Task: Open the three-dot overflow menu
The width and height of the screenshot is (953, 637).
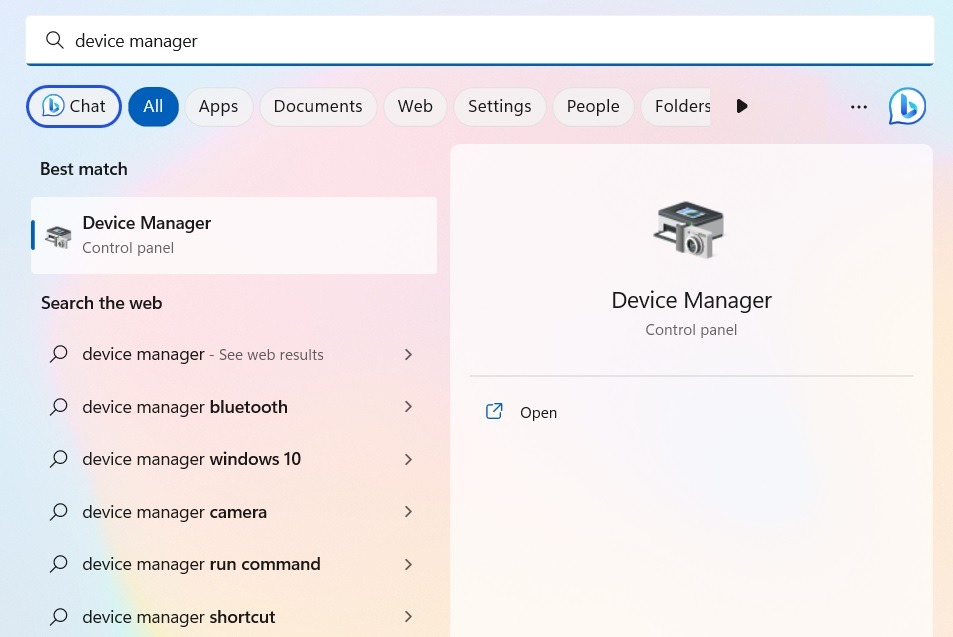Action: (x=858, y=106)
